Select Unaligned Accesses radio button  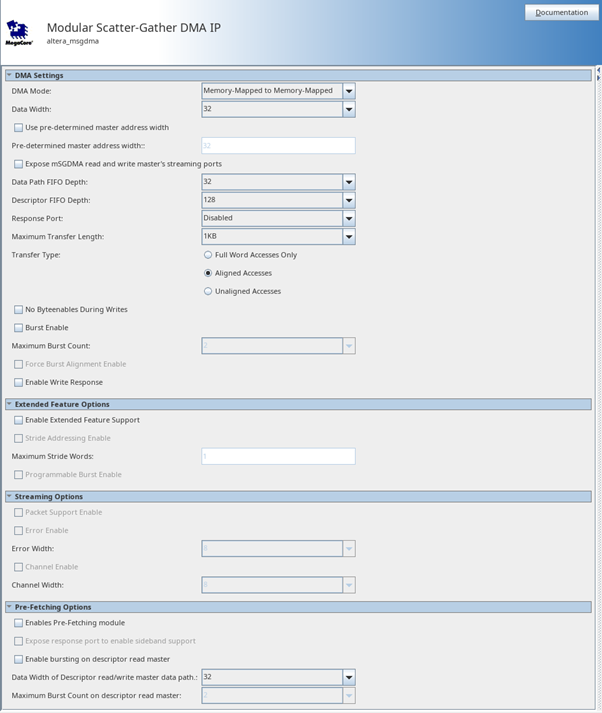click(x=208, y=291)
